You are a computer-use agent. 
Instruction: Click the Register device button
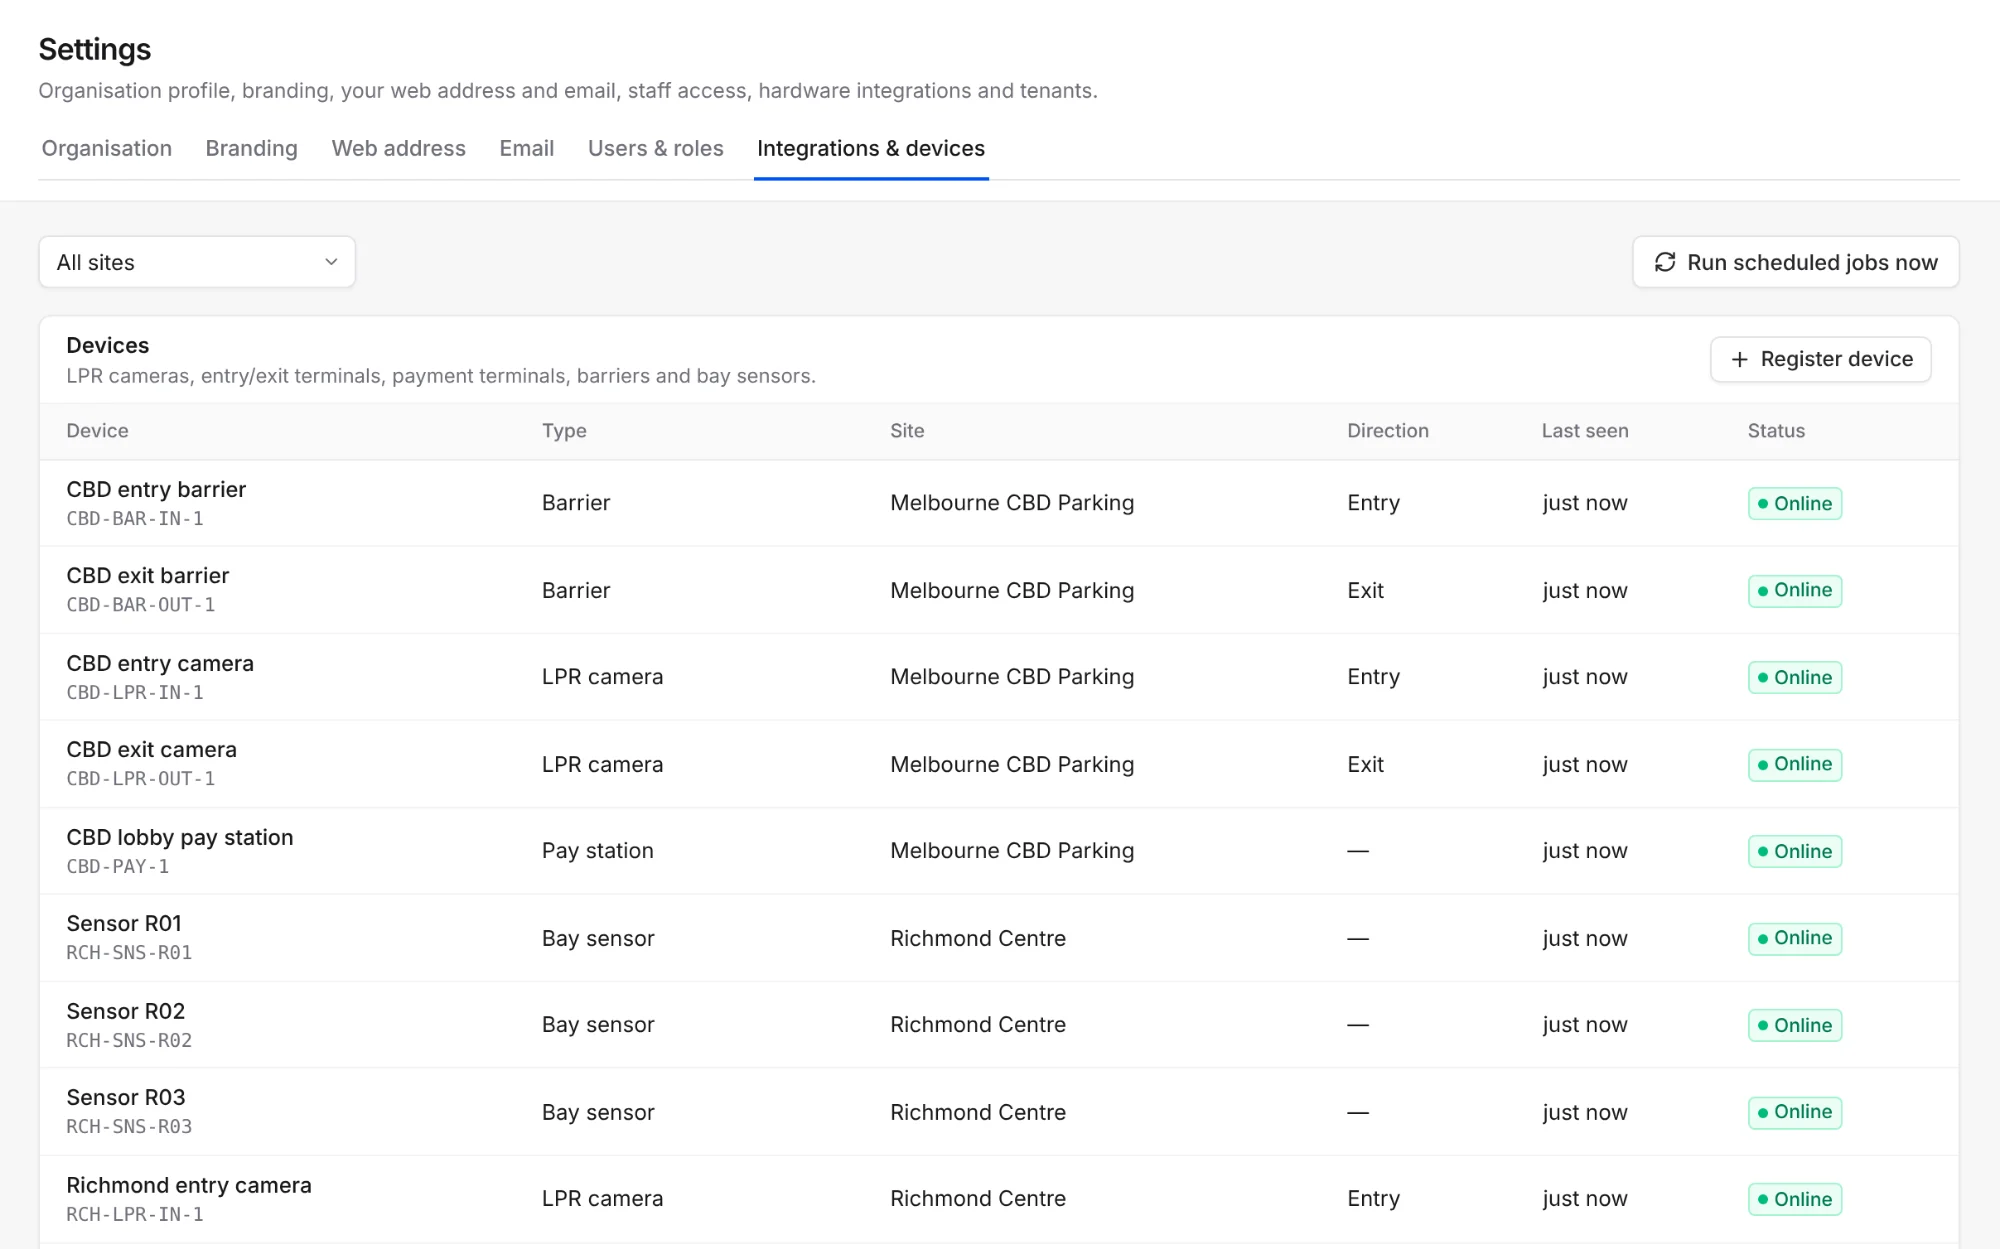click(x=1821, y=359)
